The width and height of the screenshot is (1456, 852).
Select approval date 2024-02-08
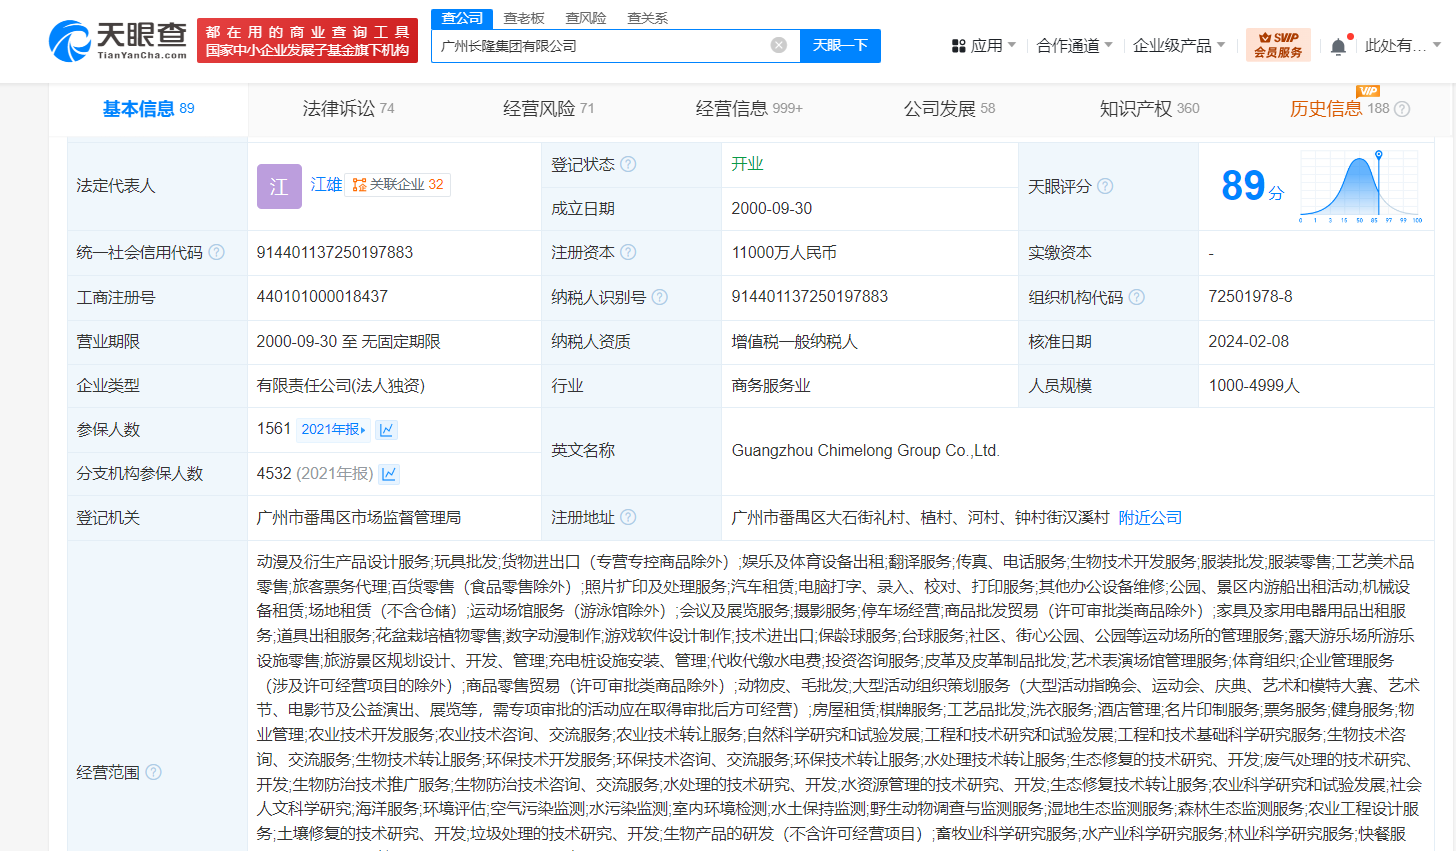(x=1248, y=341)
